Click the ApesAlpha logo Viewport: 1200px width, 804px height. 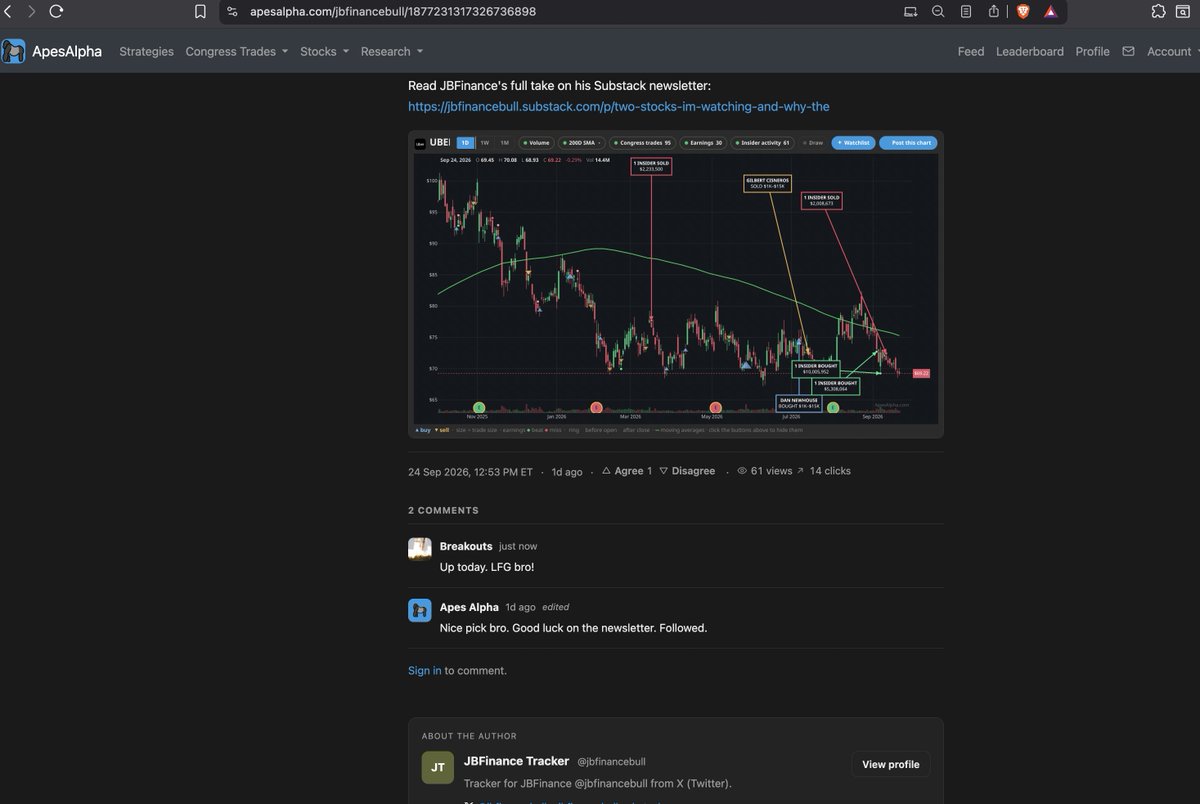[51, 51]
